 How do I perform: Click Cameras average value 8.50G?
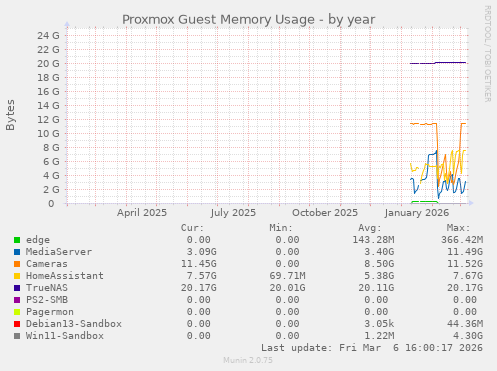click(379, 264)
